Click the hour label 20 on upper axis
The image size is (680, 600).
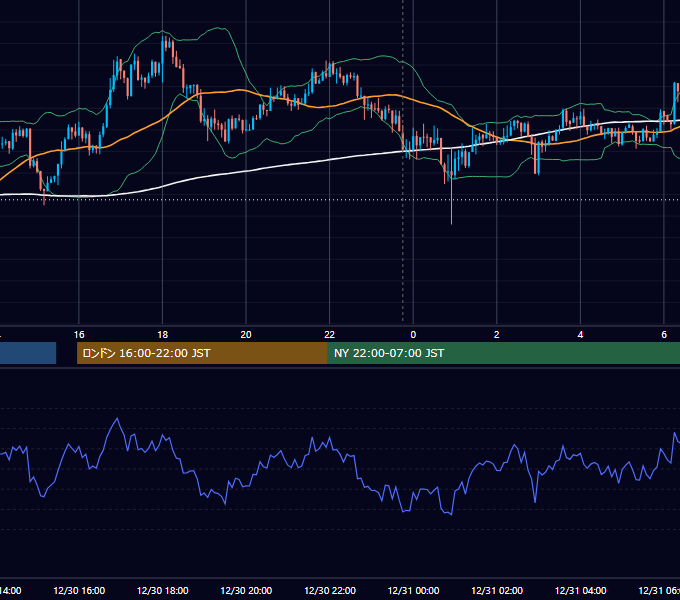(246, 335)
